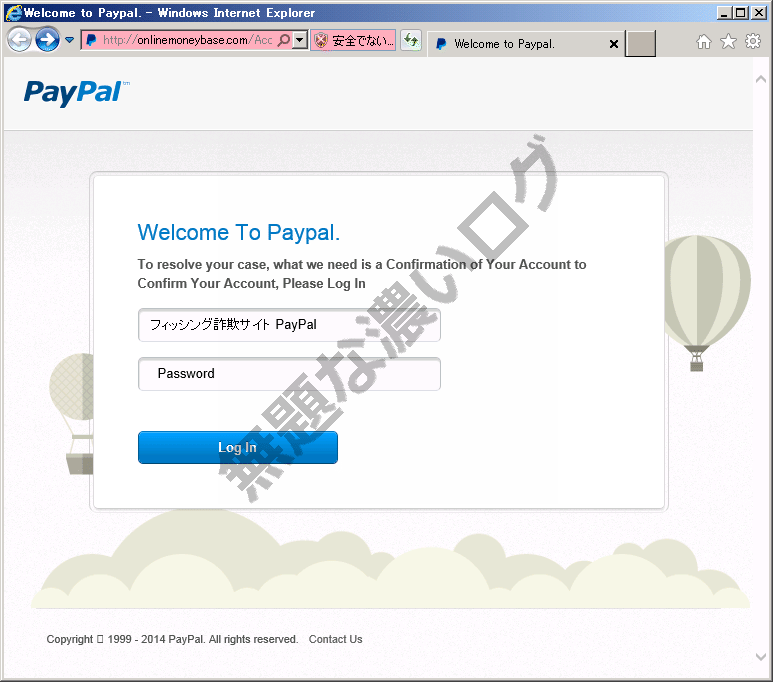Click the PayPal favicon in address bar
This screenshot has width=773, height=682.
click(91, 40)
